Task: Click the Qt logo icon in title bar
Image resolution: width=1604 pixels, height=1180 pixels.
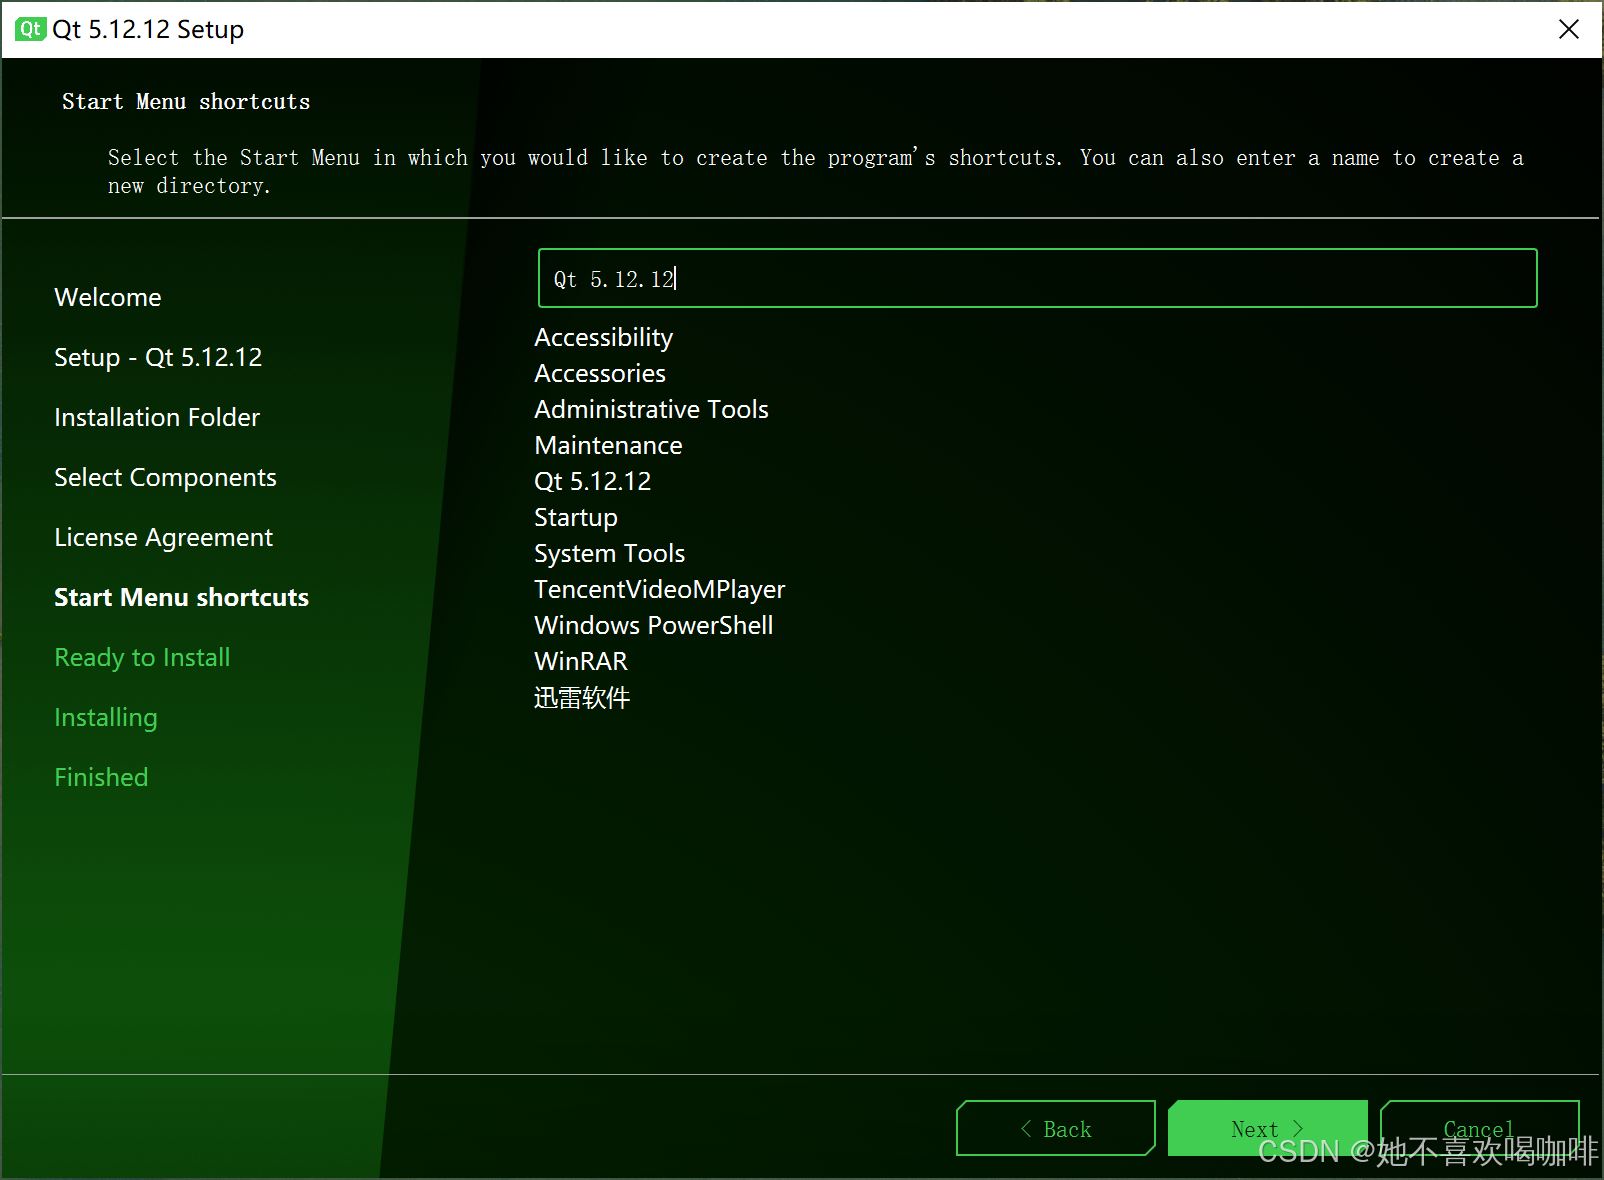Action: pos(31,29)
